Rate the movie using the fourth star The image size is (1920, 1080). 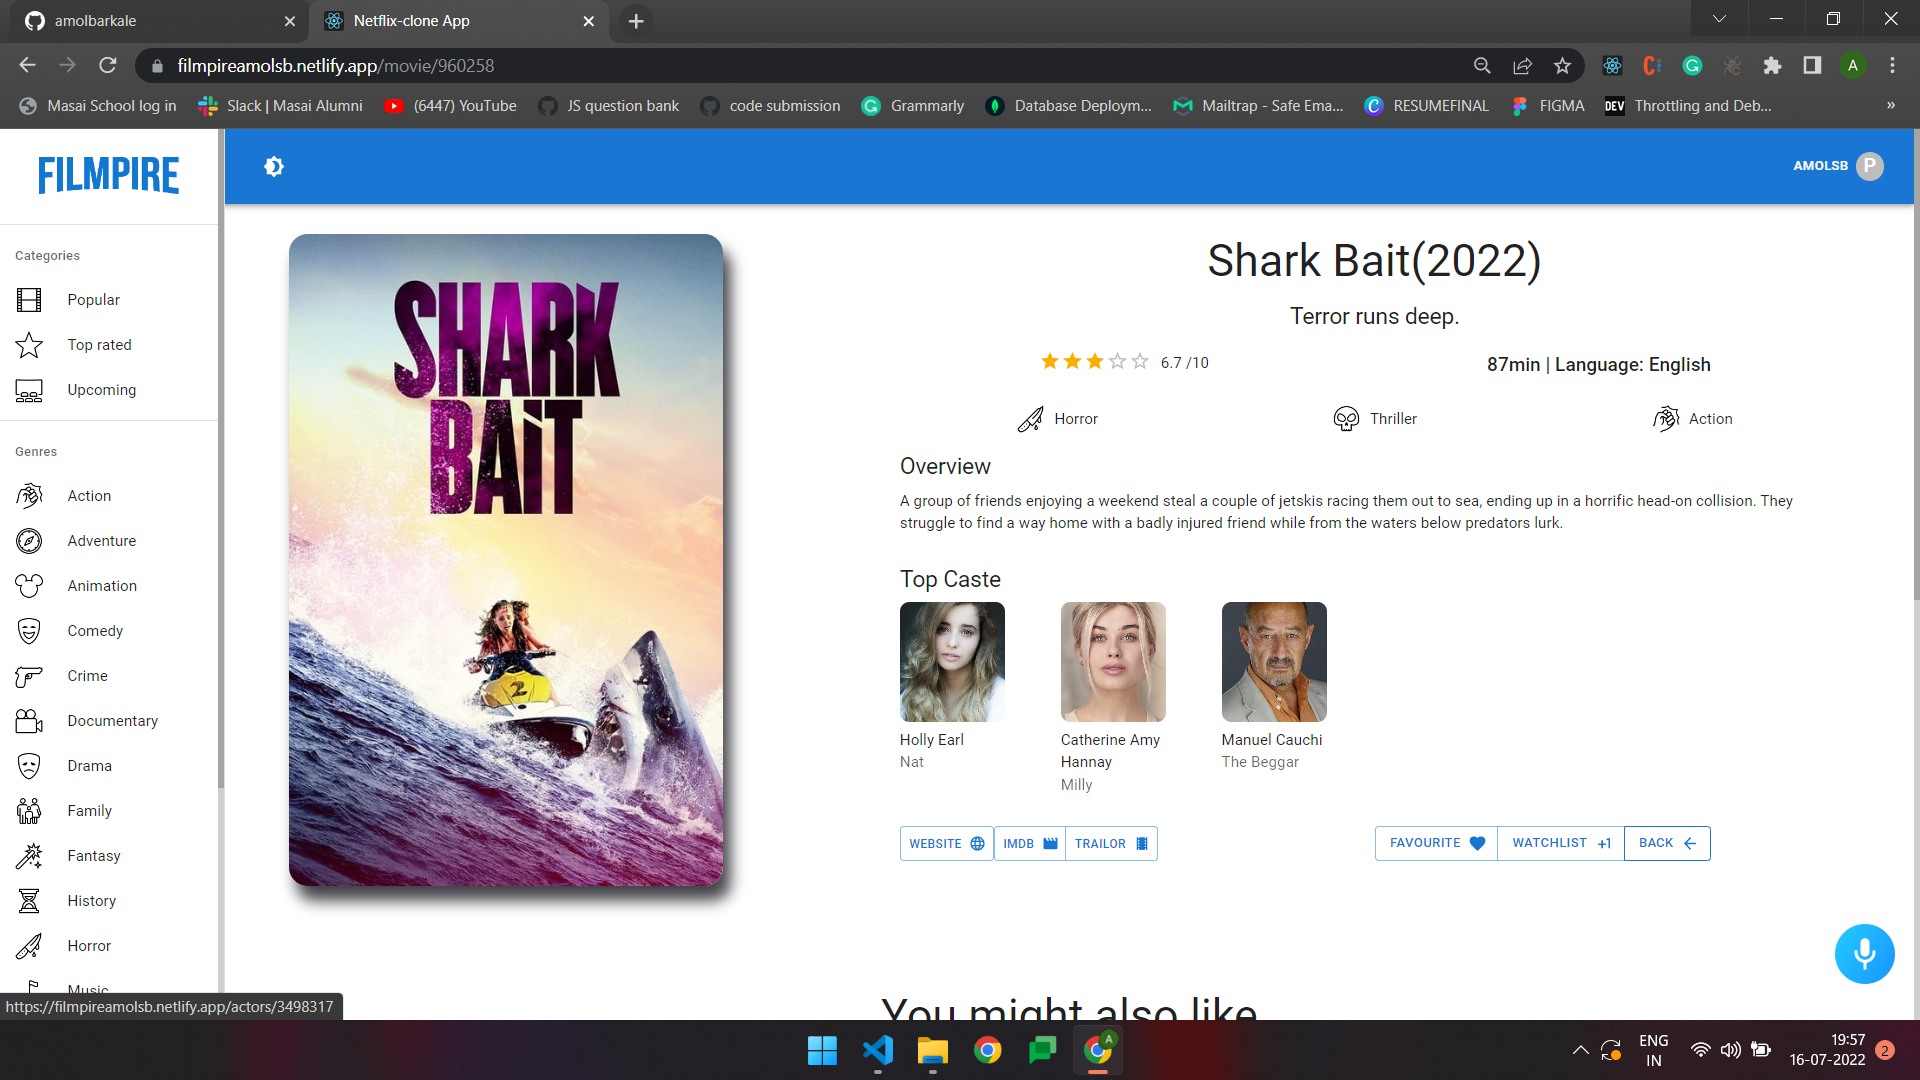(x=1115, y=361)
